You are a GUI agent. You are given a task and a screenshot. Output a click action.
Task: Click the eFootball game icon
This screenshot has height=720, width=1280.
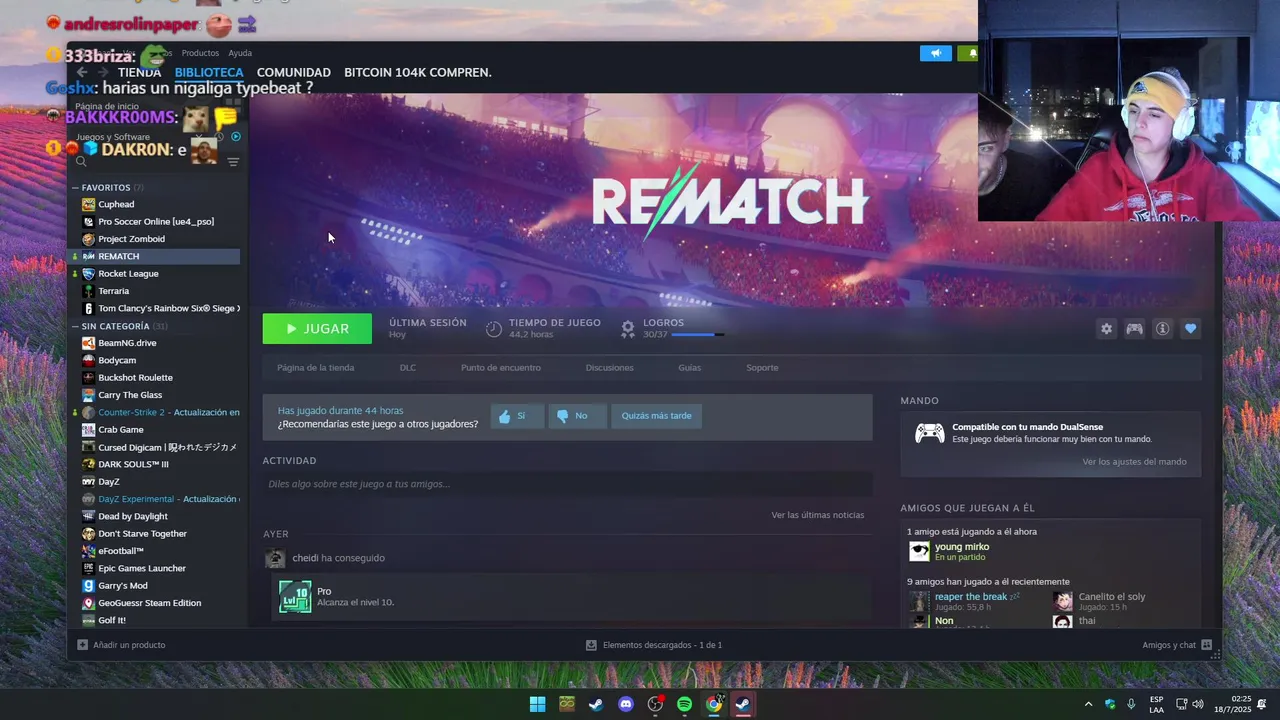click(89, 551)
